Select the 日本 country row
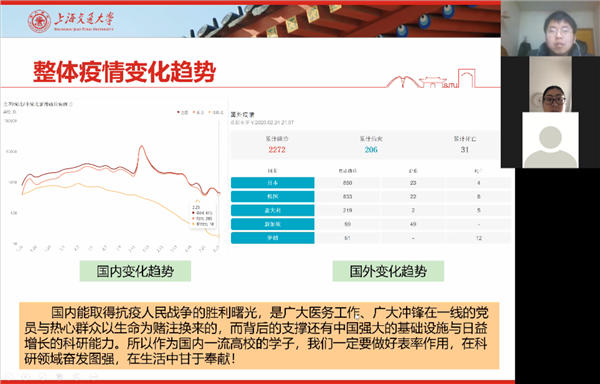 tap(371, 183)
